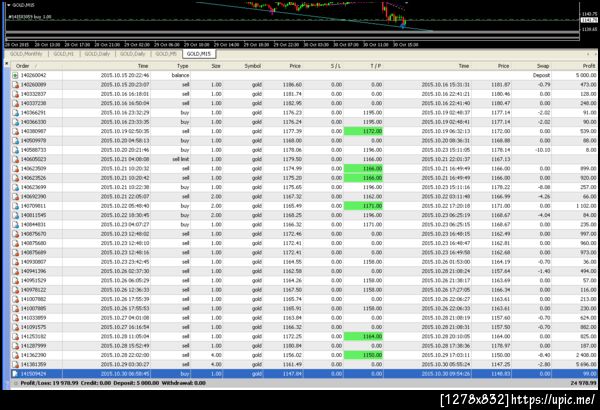Click the sell order icon for 140260089
The image size is (600, 410).
pos(15,85)
